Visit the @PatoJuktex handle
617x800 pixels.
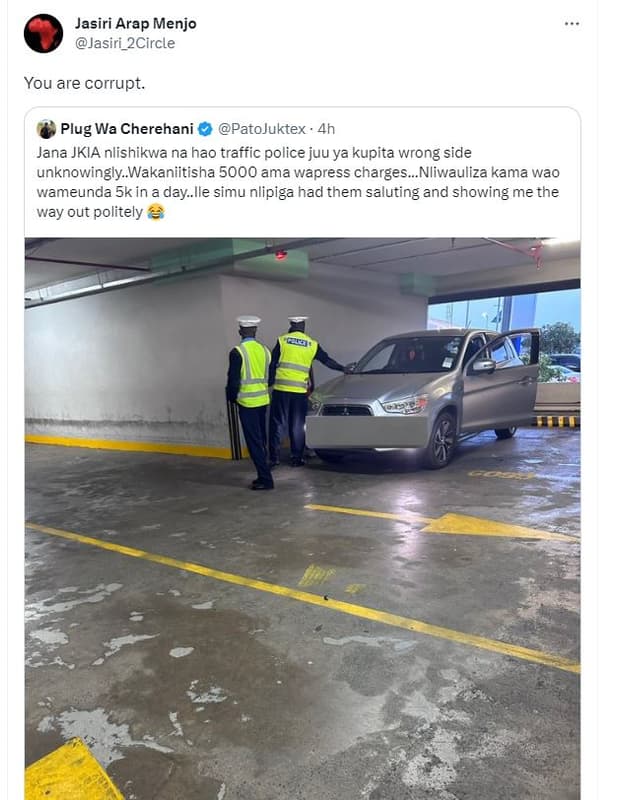click(262, 129)
